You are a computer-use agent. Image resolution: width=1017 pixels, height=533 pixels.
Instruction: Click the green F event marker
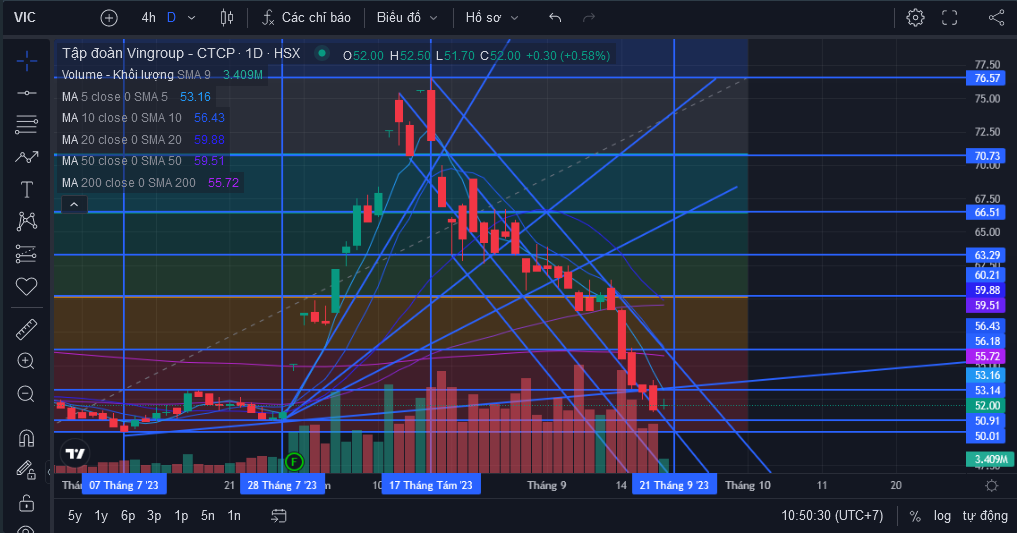click(x=294, y=462)
